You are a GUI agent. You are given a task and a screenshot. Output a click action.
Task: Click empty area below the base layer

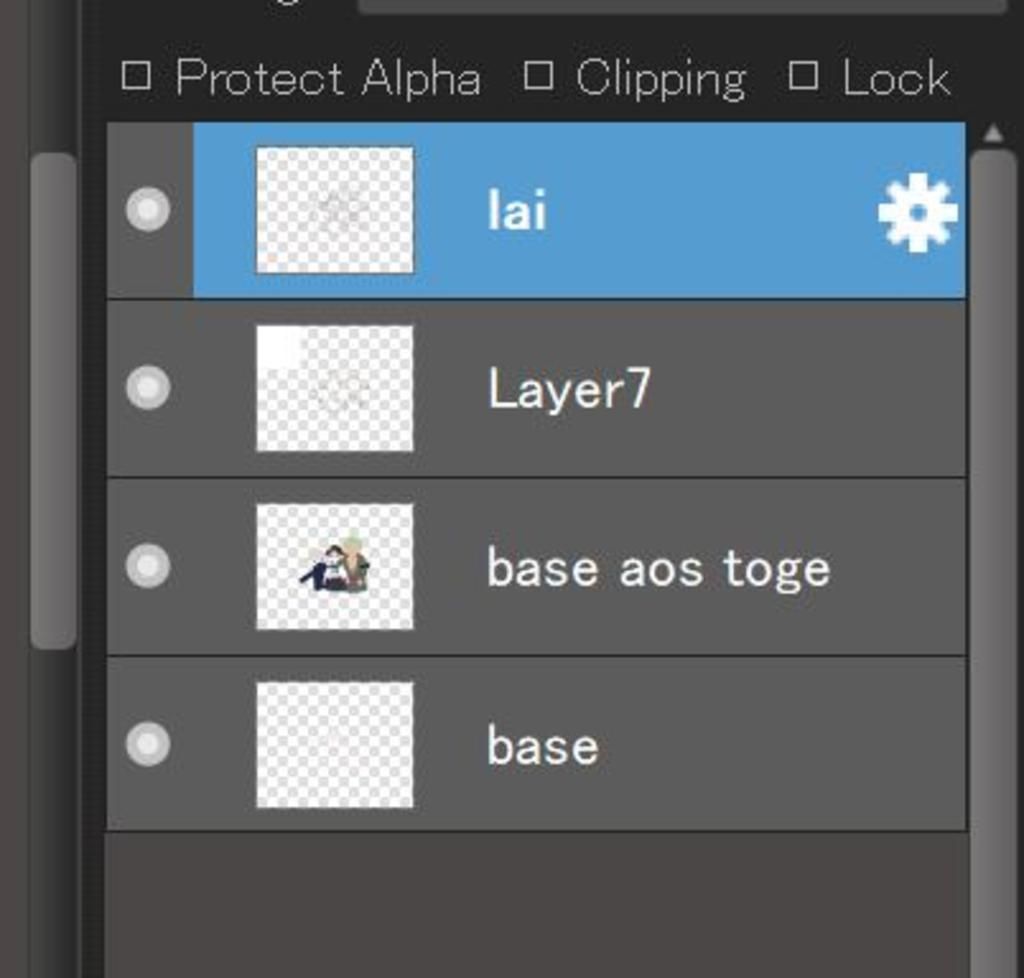(x=536, y=906)
